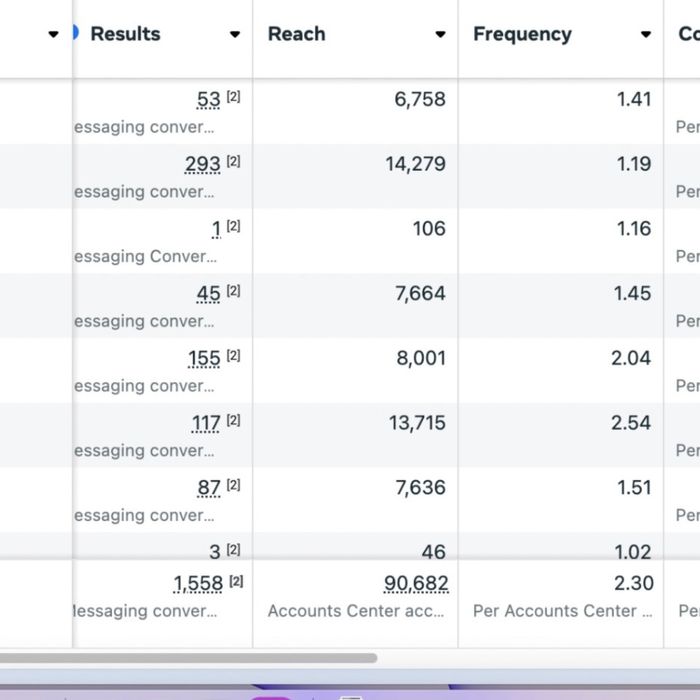Click footnote [2] marker beside 1,558 total

[236, 581]
